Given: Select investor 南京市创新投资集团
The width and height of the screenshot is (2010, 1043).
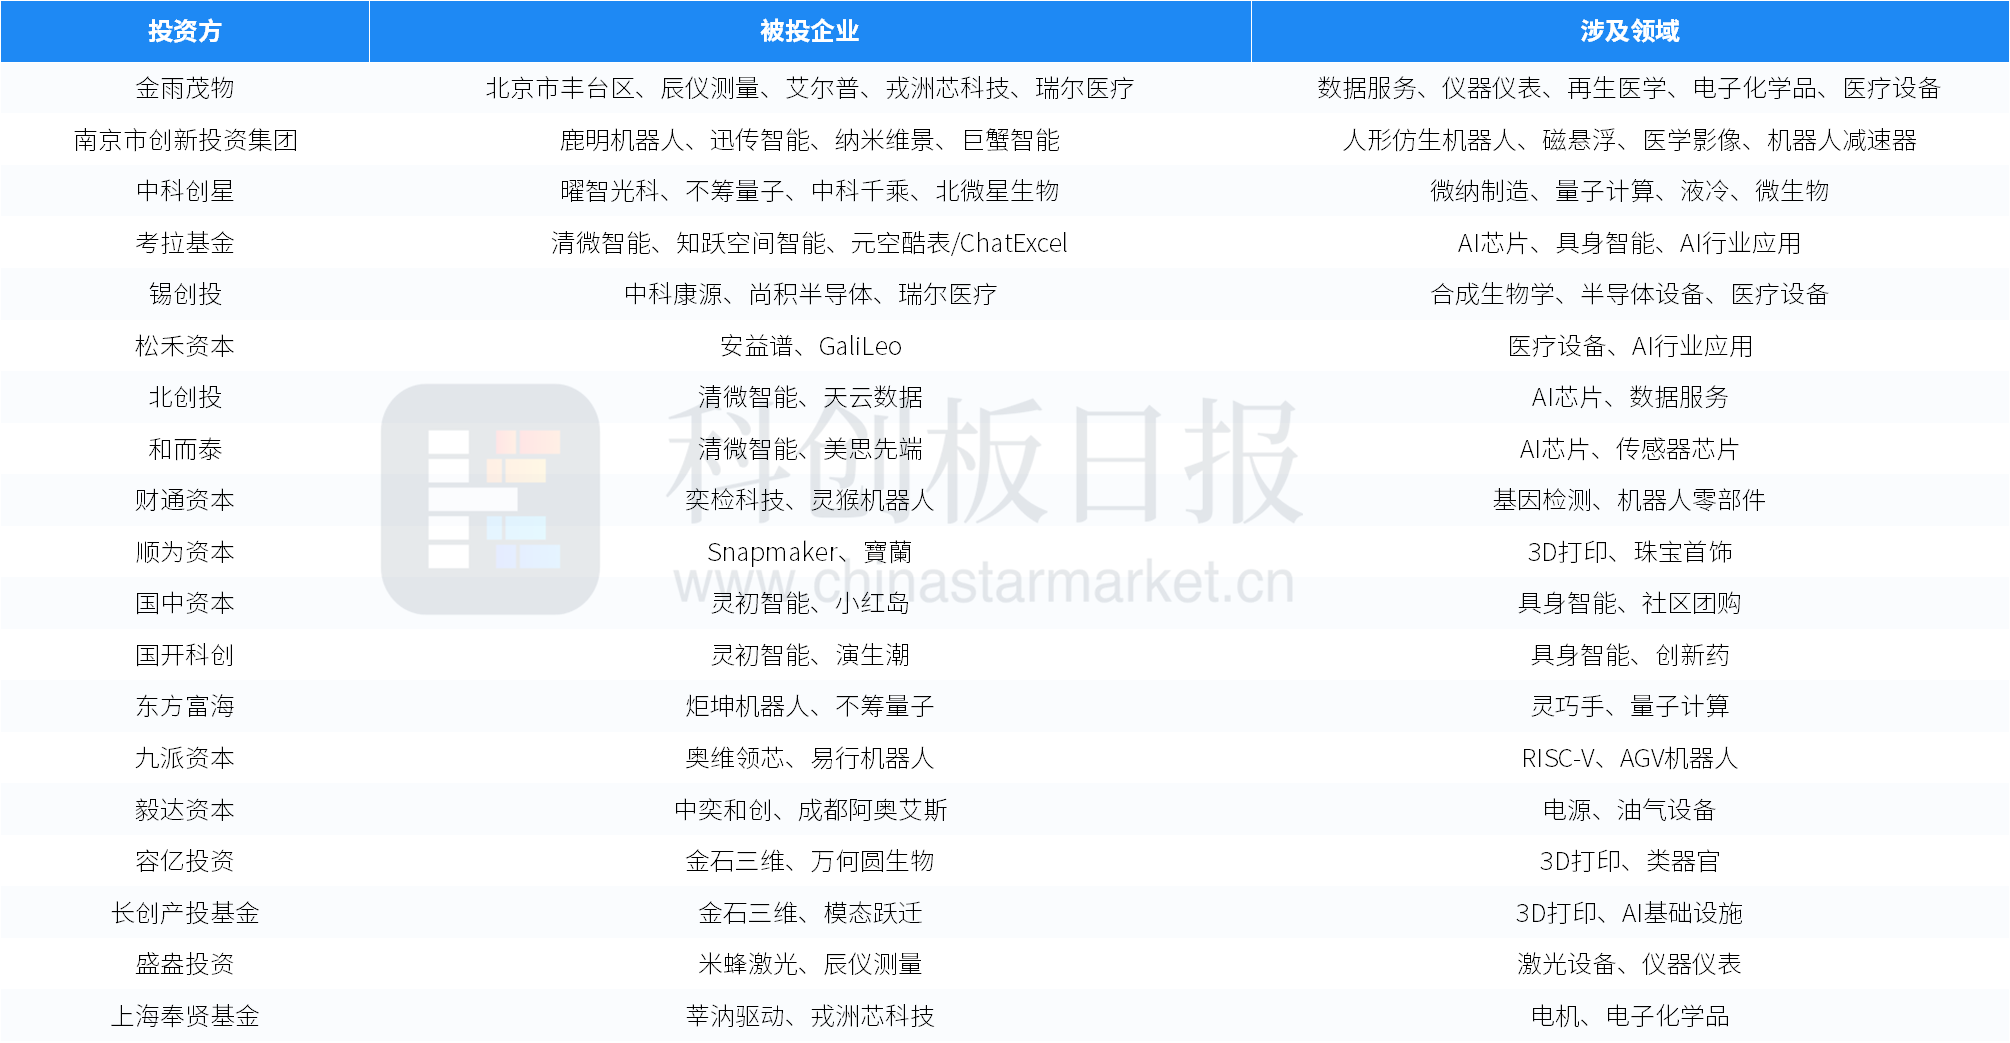Looking at the screenshot, I should 185,140.
